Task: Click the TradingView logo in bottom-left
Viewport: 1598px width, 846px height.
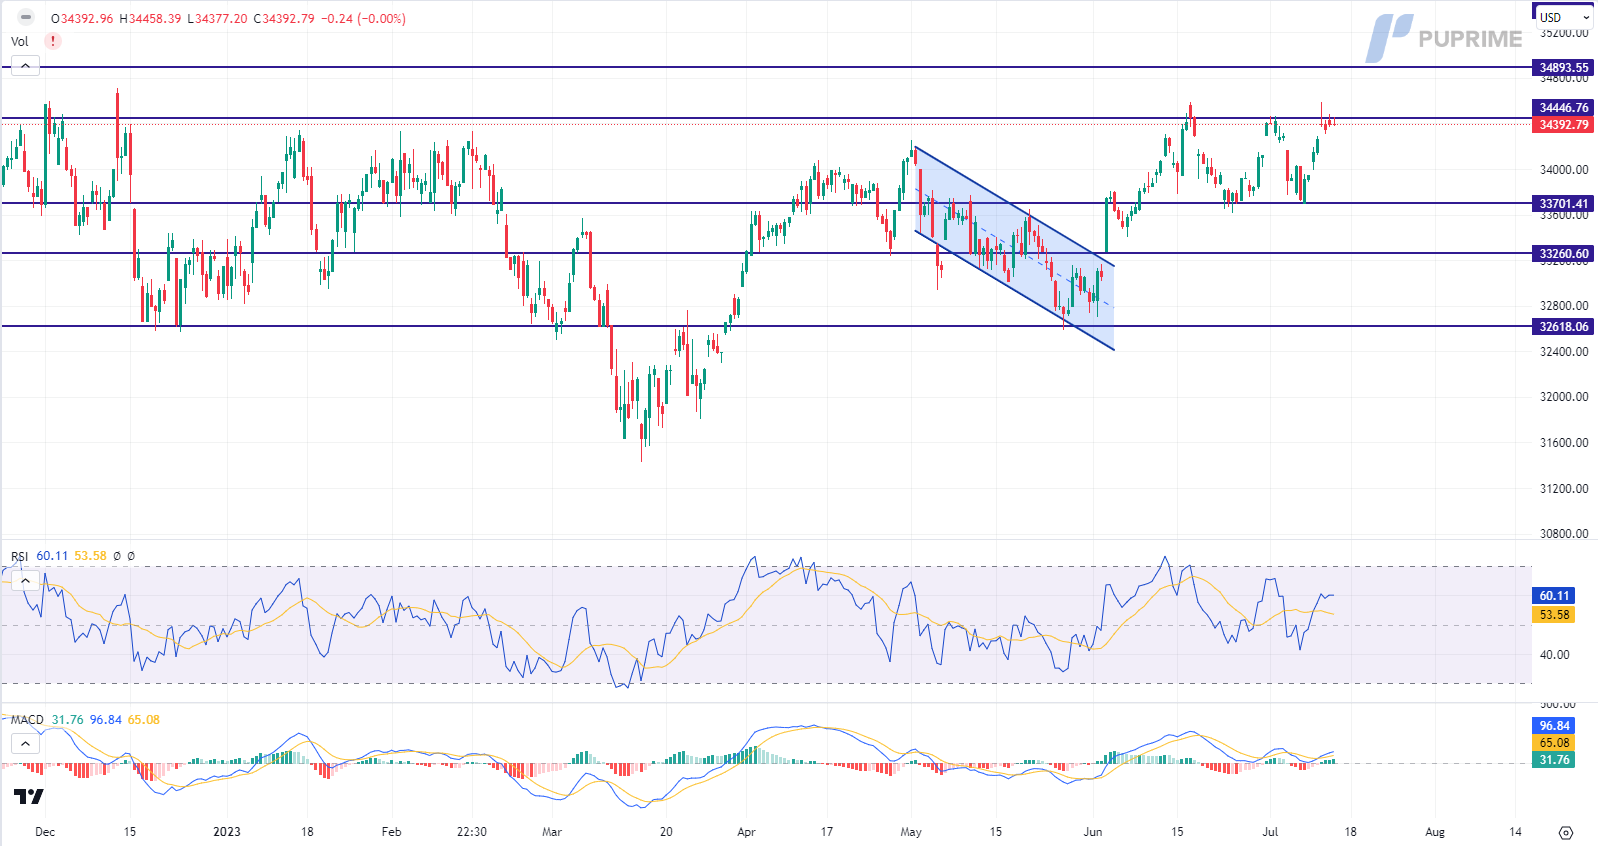Action: point(29,796)
